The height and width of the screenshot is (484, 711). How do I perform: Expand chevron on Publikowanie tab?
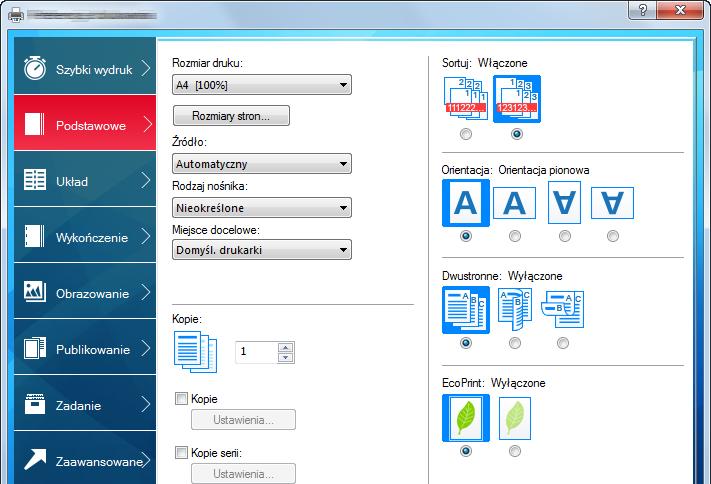coord(146,348)
